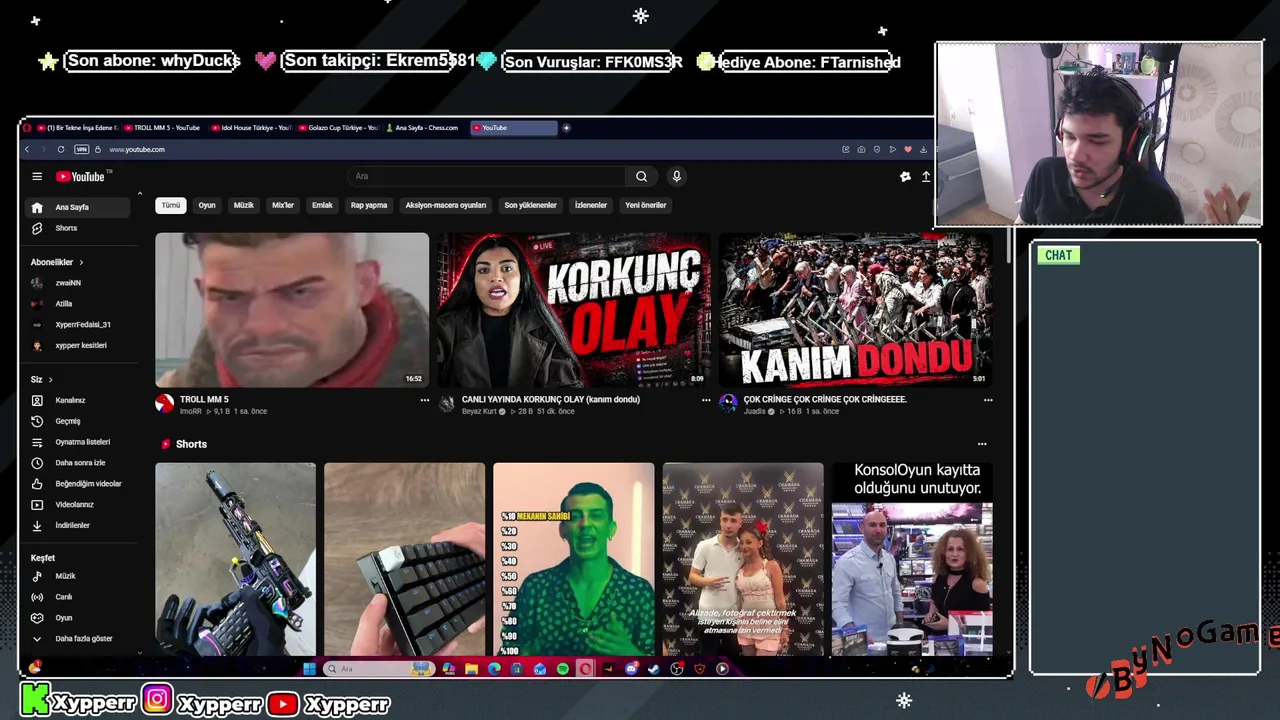Switch to Ana Sayfa - Chess.com tab
The width and height of the screenshot is (1280, 720).
click(426, 128)
